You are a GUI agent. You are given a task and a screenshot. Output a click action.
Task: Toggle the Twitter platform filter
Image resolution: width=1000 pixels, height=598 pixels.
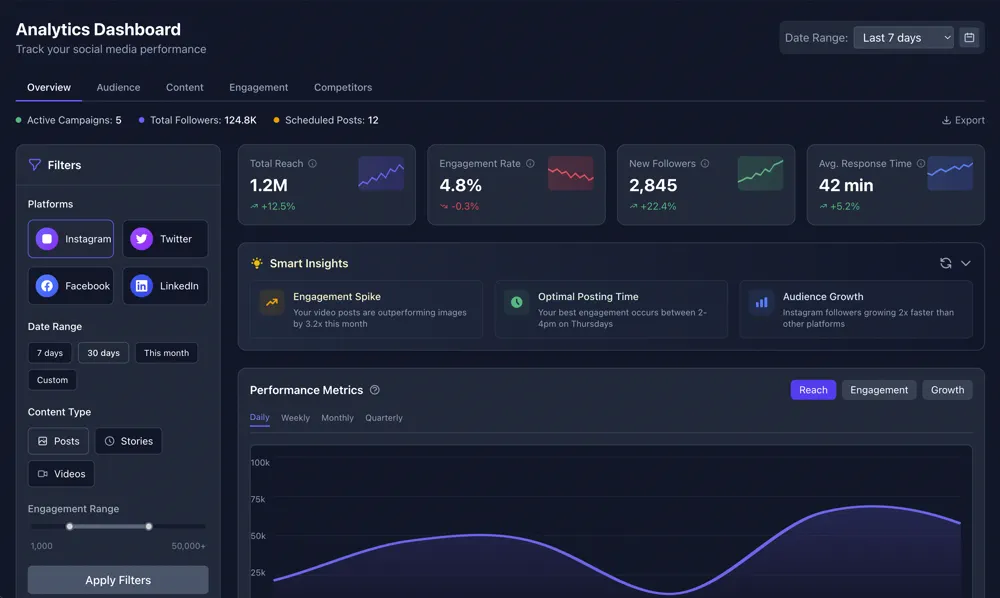click(x=165, y=239)
